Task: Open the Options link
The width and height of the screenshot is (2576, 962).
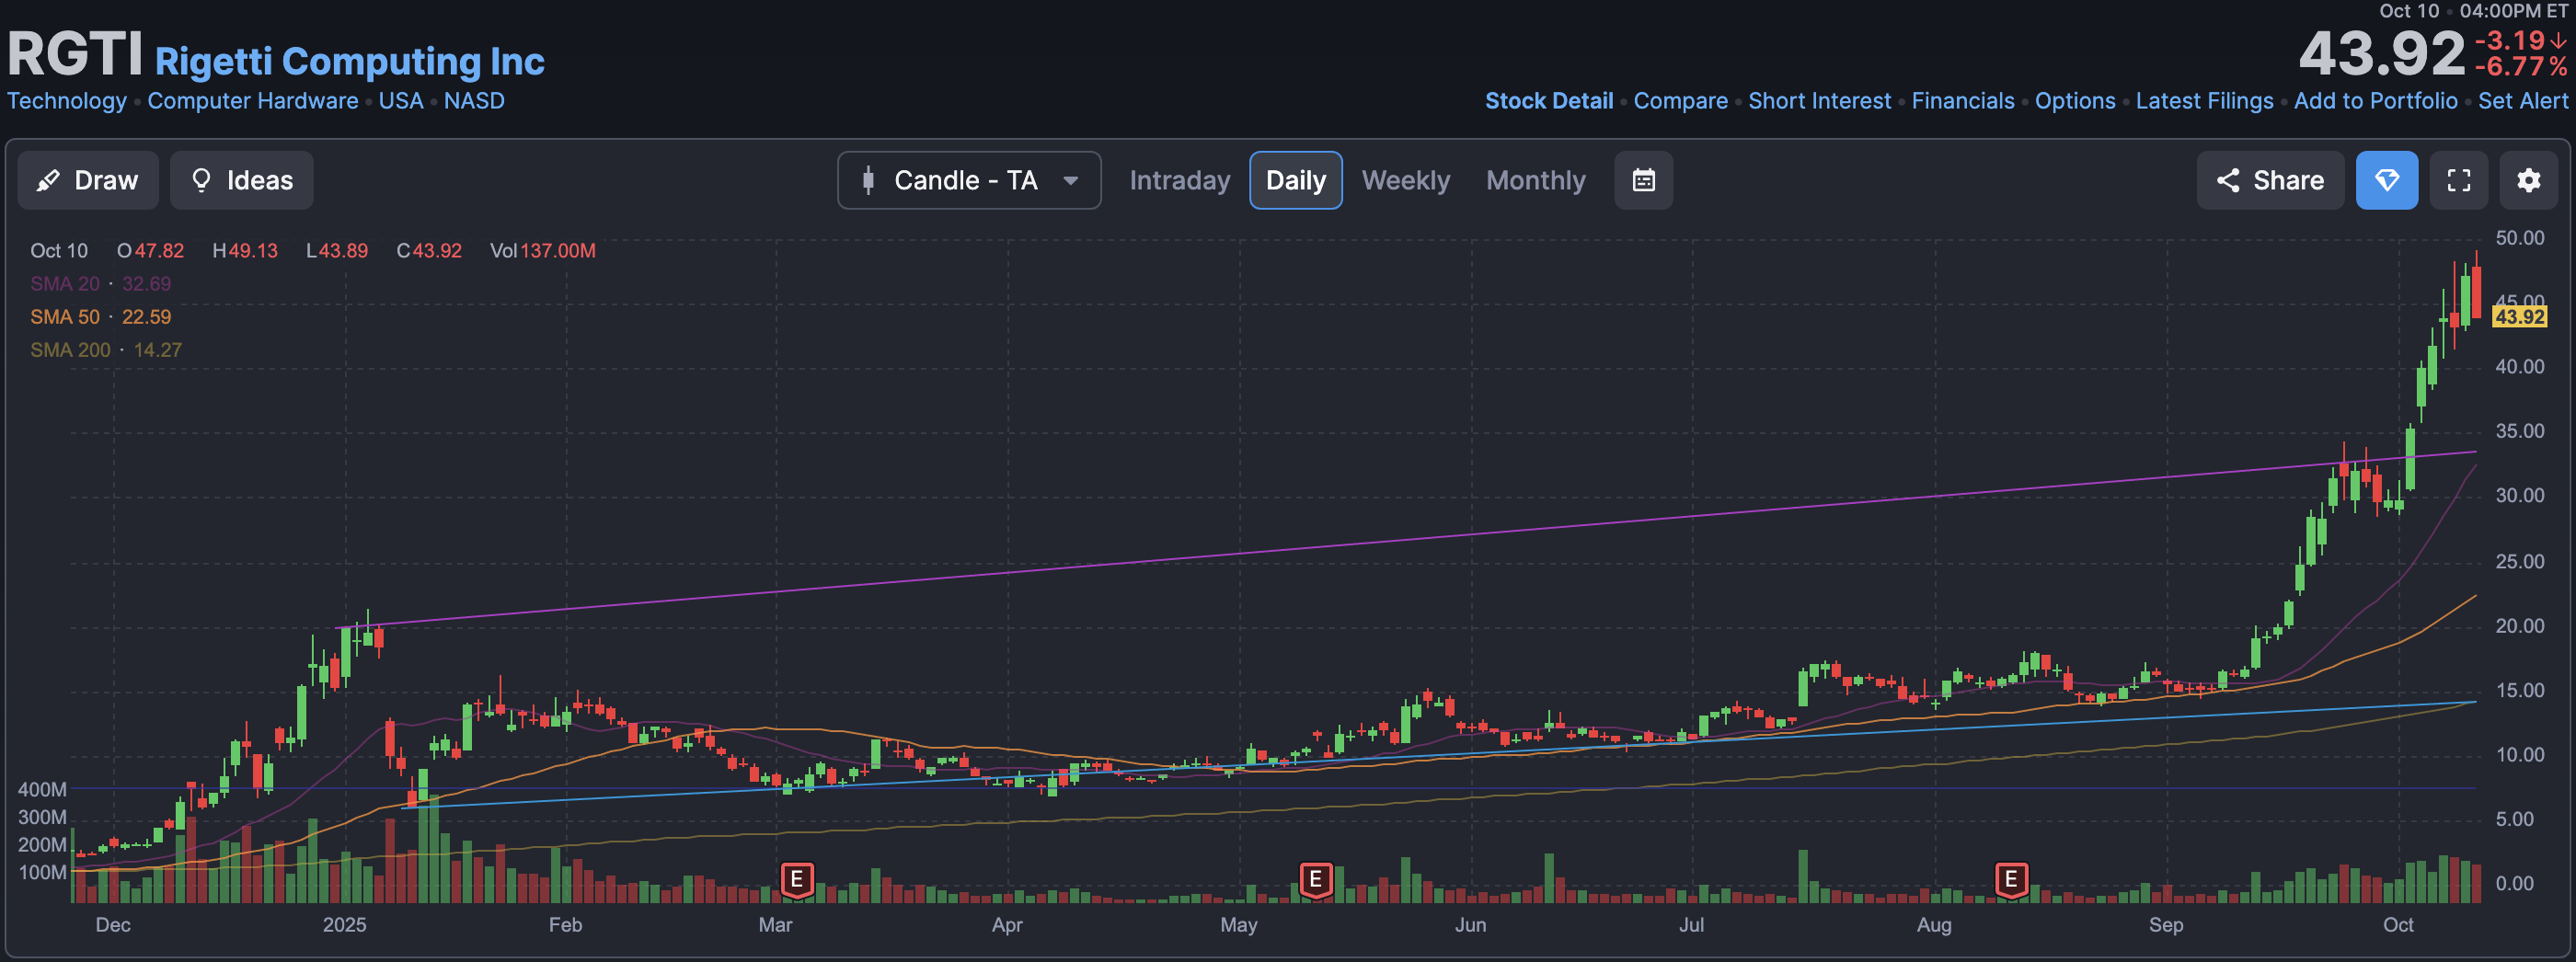Action: (x=2074, y=101)
